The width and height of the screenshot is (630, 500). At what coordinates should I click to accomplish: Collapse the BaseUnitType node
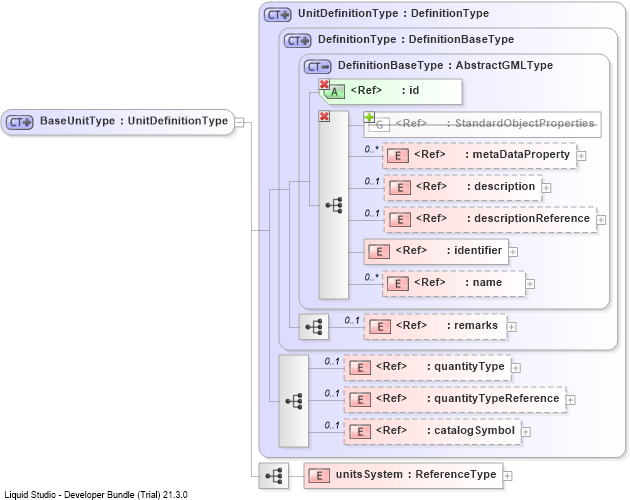pyautogui.click(x=239, y=122)
